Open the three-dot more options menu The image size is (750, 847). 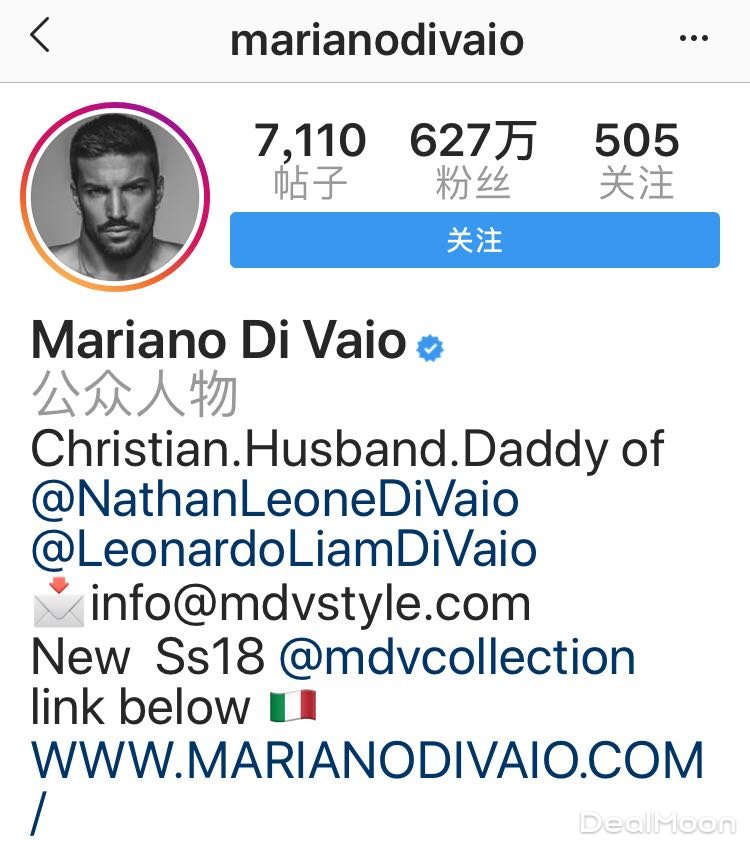click(694, 38)
